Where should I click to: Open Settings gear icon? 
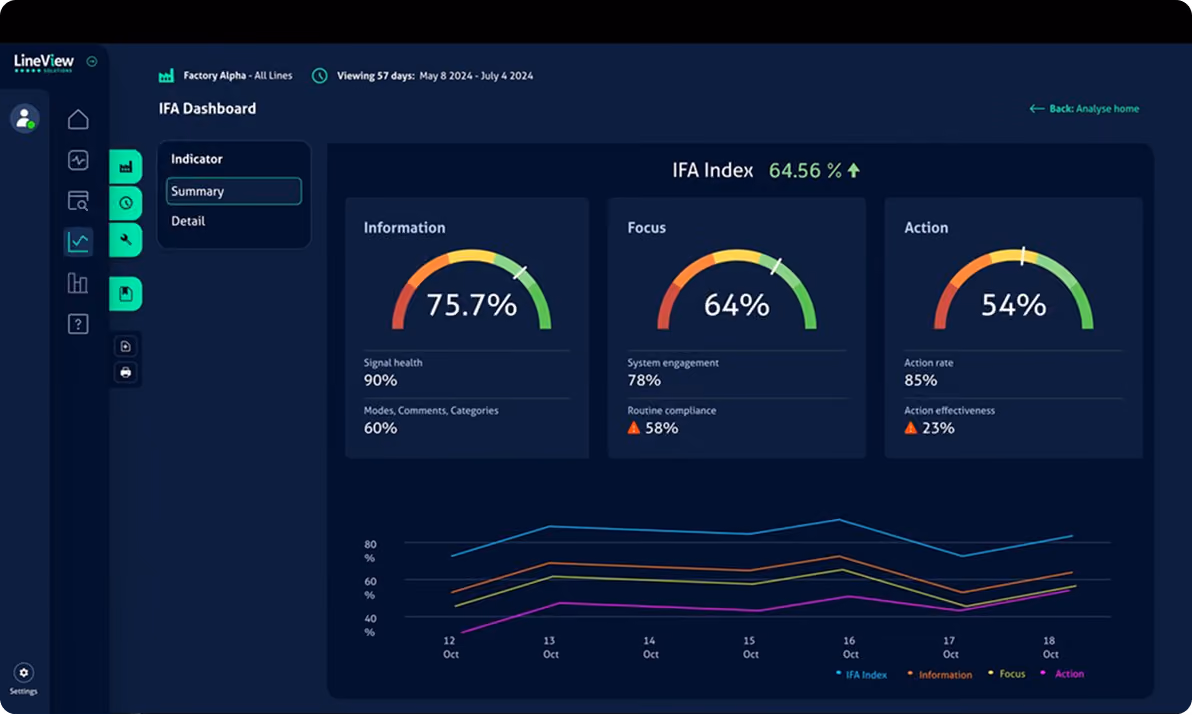point(24,672)
